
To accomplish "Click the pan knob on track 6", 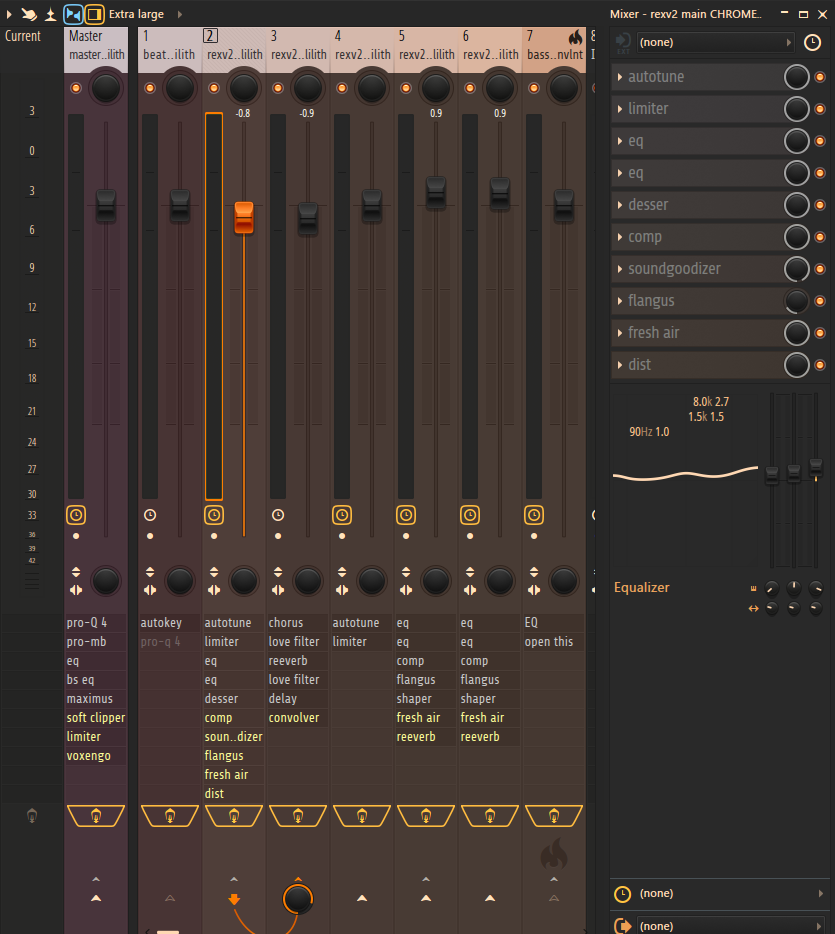I will tap(500, 88).
